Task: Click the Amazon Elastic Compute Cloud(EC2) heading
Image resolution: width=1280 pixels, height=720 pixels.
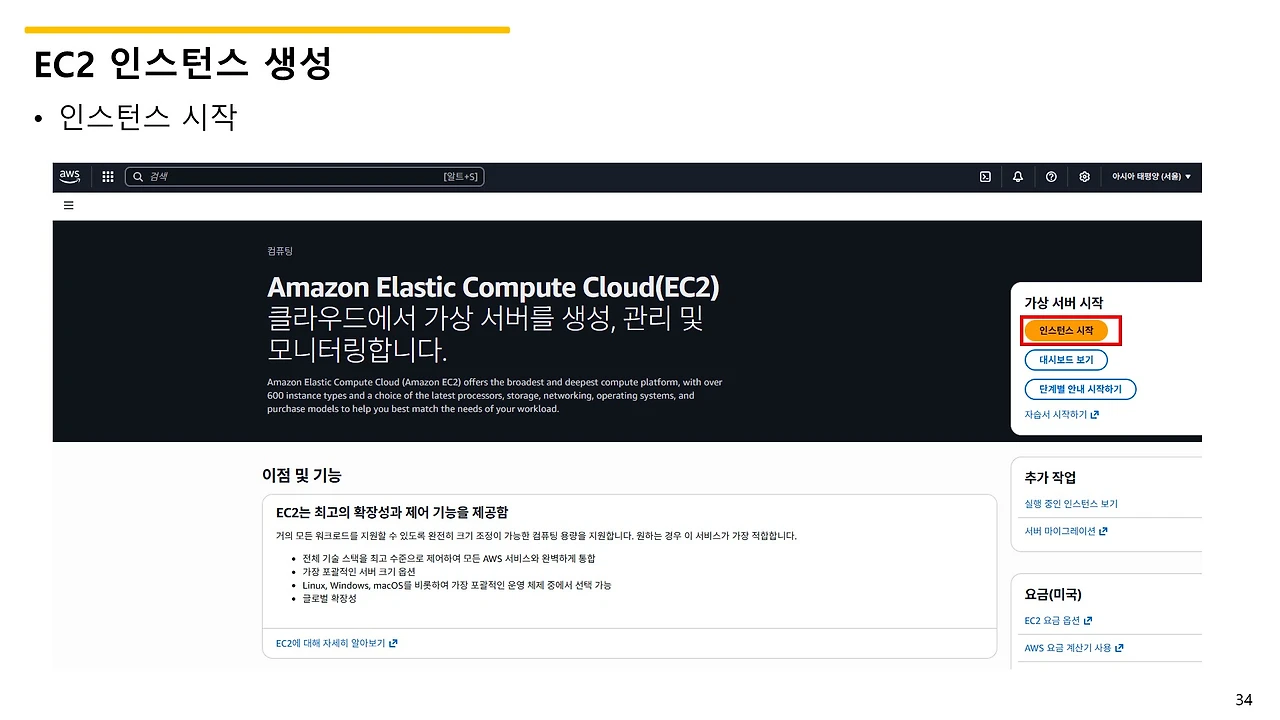Action: (493, 288)
